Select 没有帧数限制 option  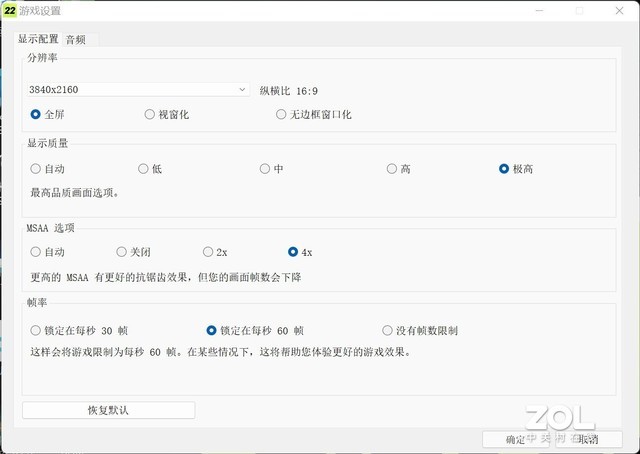coord(420,330)
